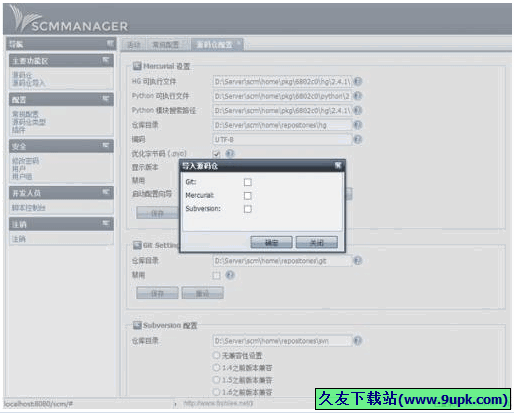This screenshot has width=514, height=413.
Task: Collapse the Subversion 配置 fieldset
Action: 137,325
